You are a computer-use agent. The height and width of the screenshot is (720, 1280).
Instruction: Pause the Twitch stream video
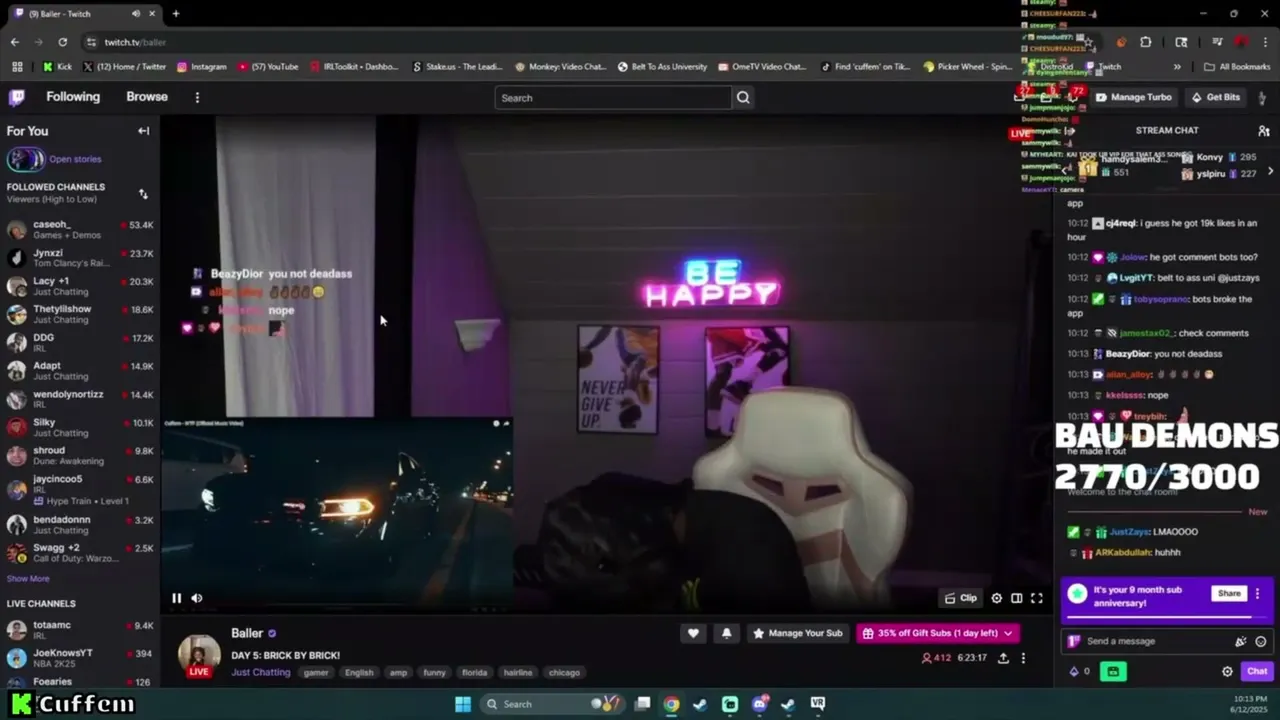pyautogui.click(x=176, y=598)
